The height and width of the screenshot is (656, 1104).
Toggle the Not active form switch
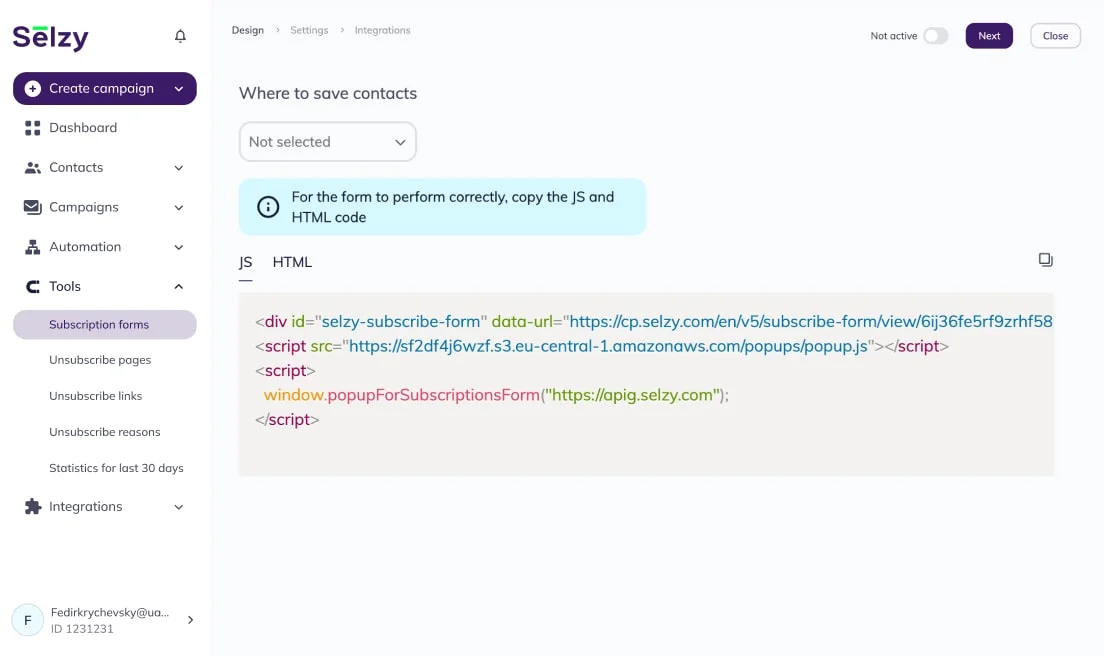pyautogui.click(x=935, y=36)
